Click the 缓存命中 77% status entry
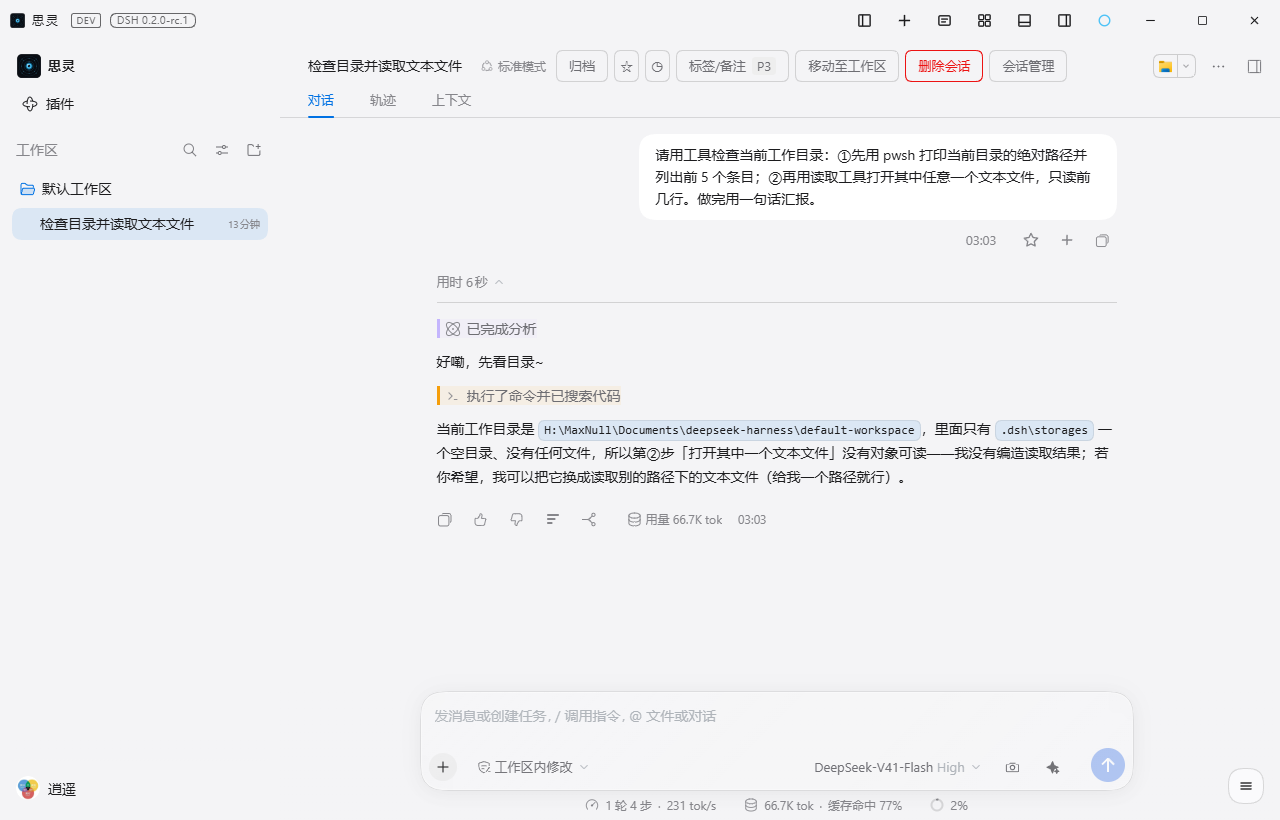Viewport: 1280px width, 820px height. point(864,805)
